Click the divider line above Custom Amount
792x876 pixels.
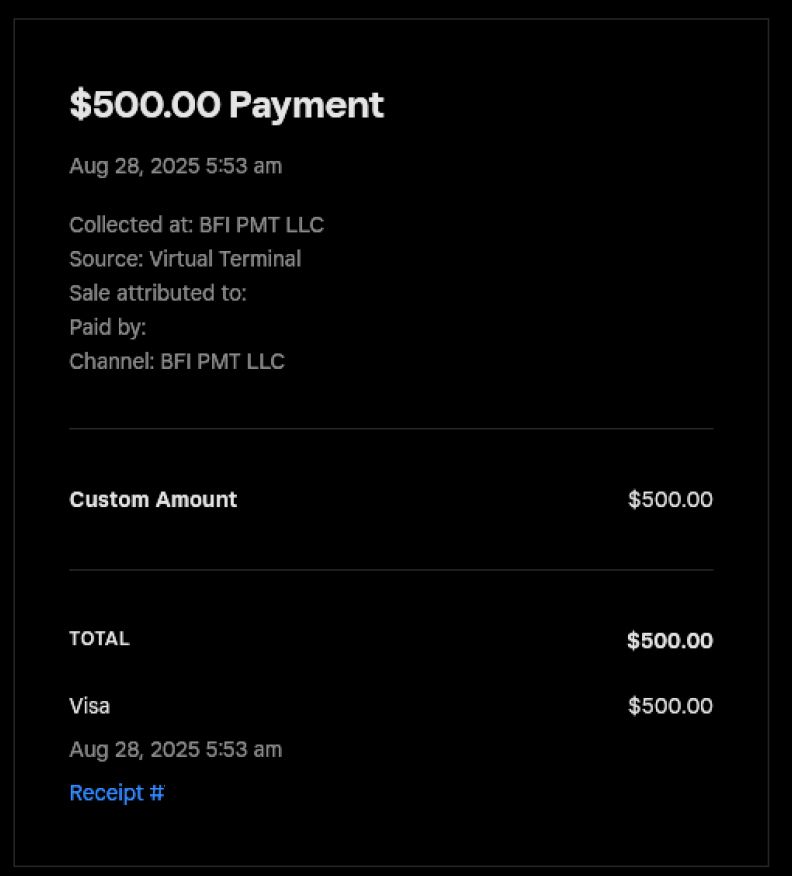coord(391,429)
